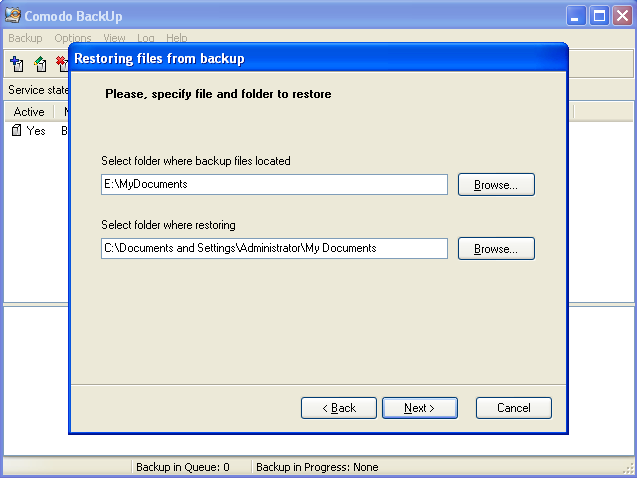Click the edit backup toolbar icon

click(41, 64)
